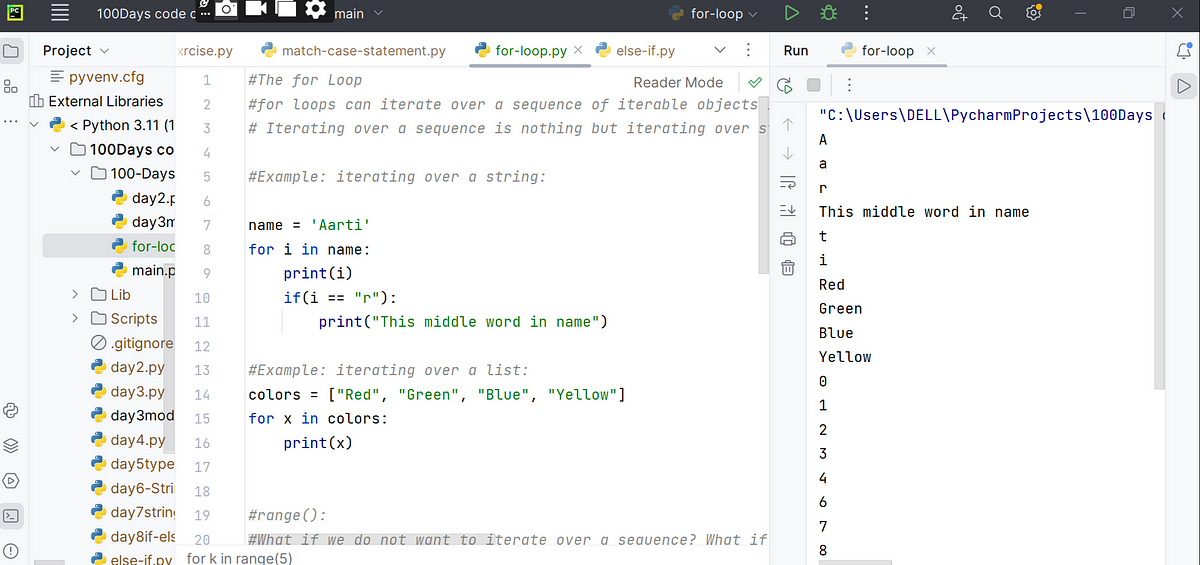Collapse the Python 3.11 node

tap(36, 125)
